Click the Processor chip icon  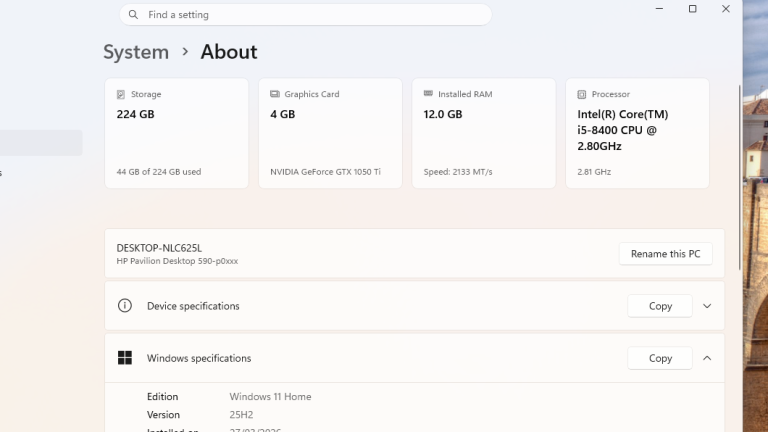583,94
